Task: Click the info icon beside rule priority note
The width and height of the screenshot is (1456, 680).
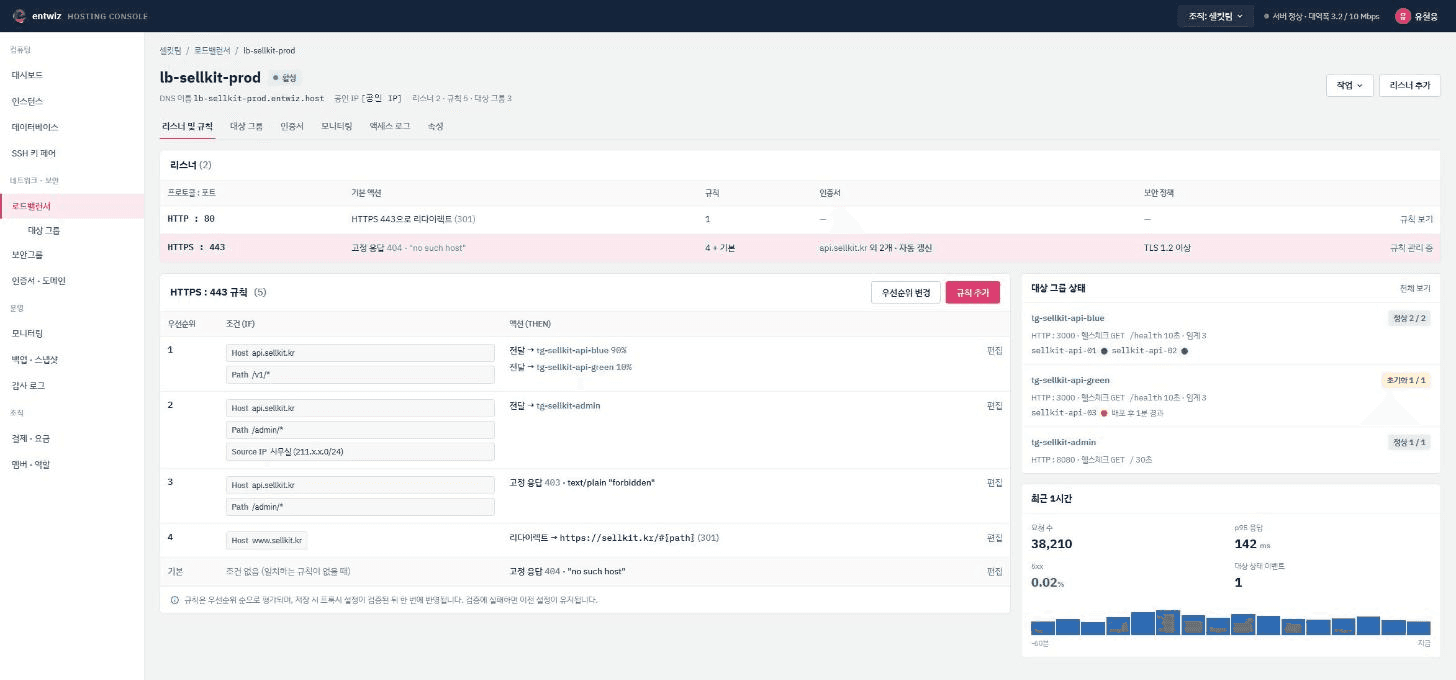Action: pyautogui.click(x=175, y=600)
